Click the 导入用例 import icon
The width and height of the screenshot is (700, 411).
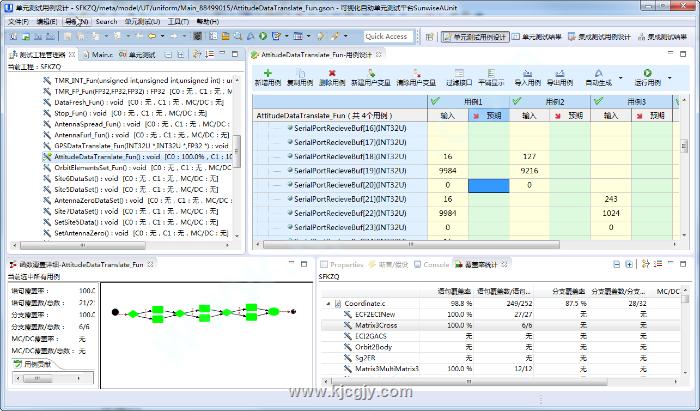tap(527, 73)
